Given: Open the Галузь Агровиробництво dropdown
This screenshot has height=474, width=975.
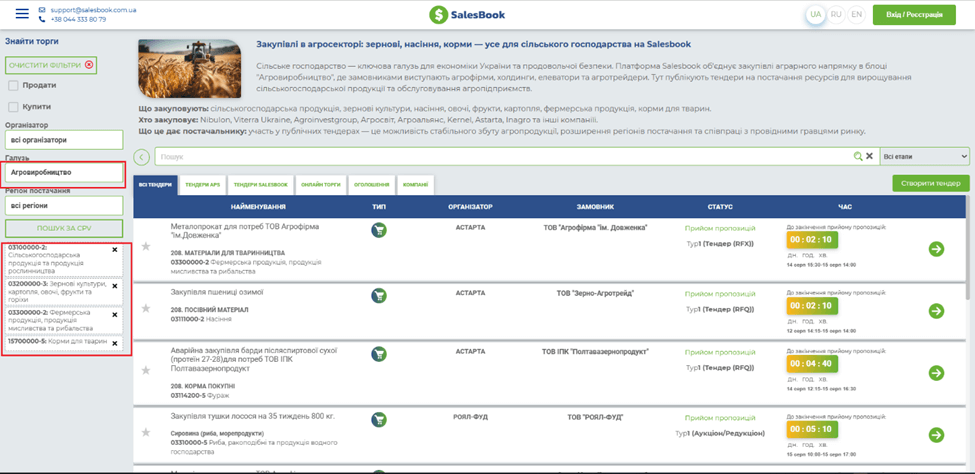Looking at the screenshot, I should pos(64,172).
